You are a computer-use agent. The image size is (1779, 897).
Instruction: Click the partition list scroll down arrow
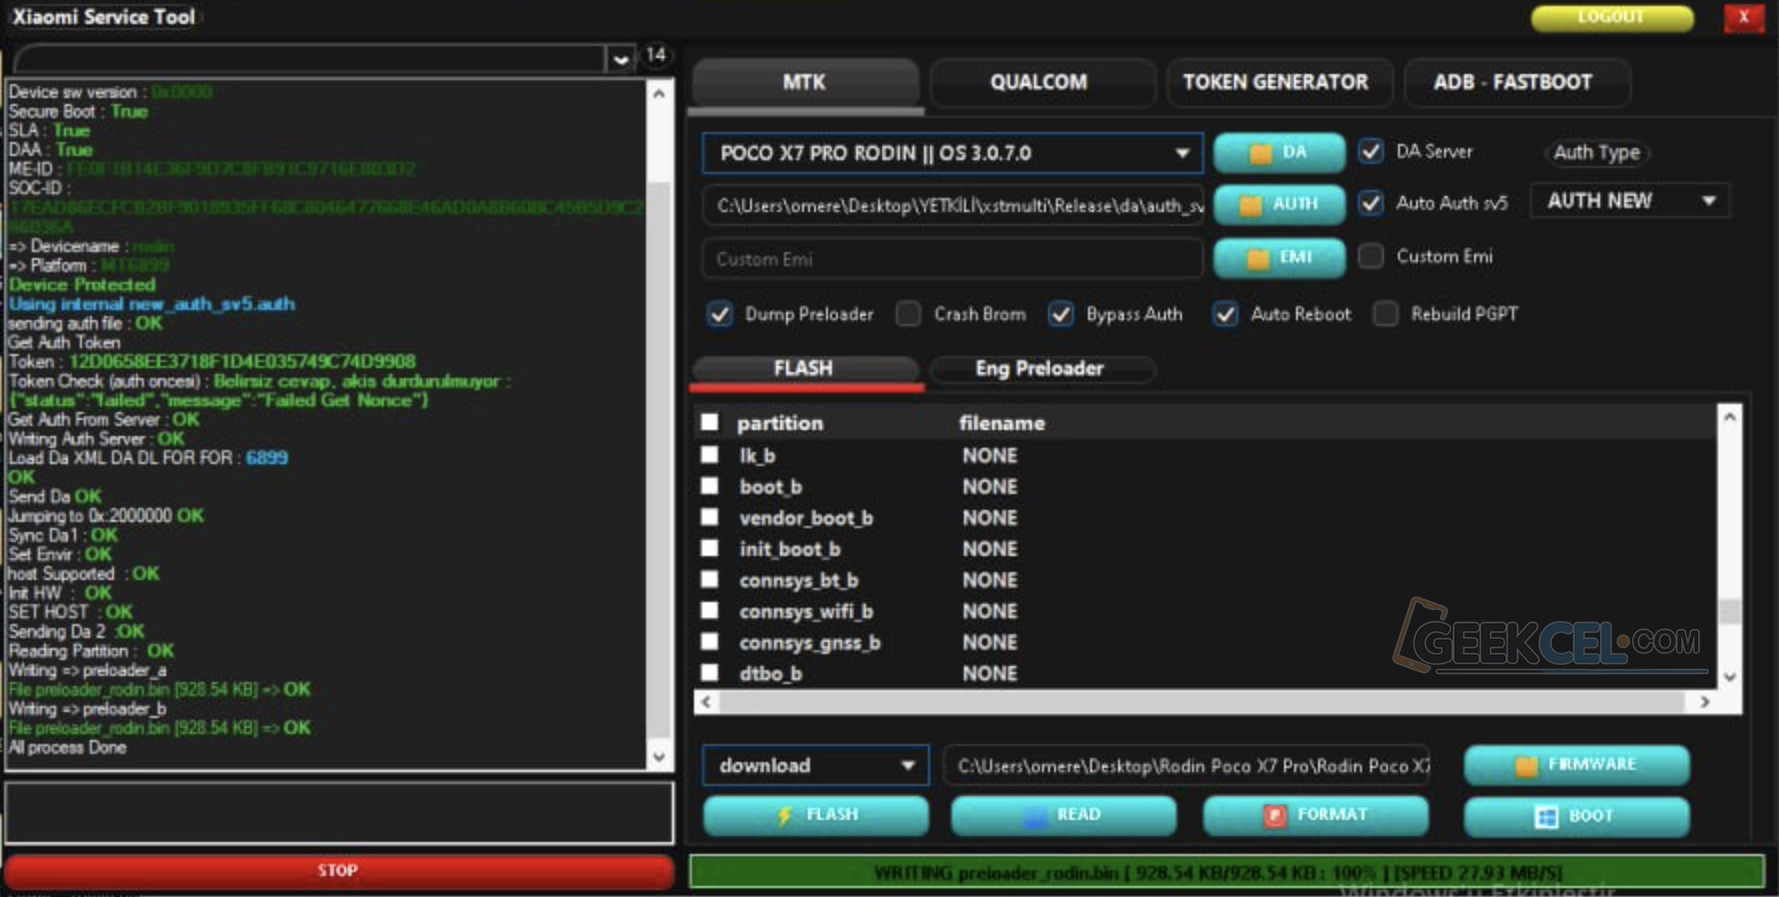pyautogui.click(x=1729, y=677)
